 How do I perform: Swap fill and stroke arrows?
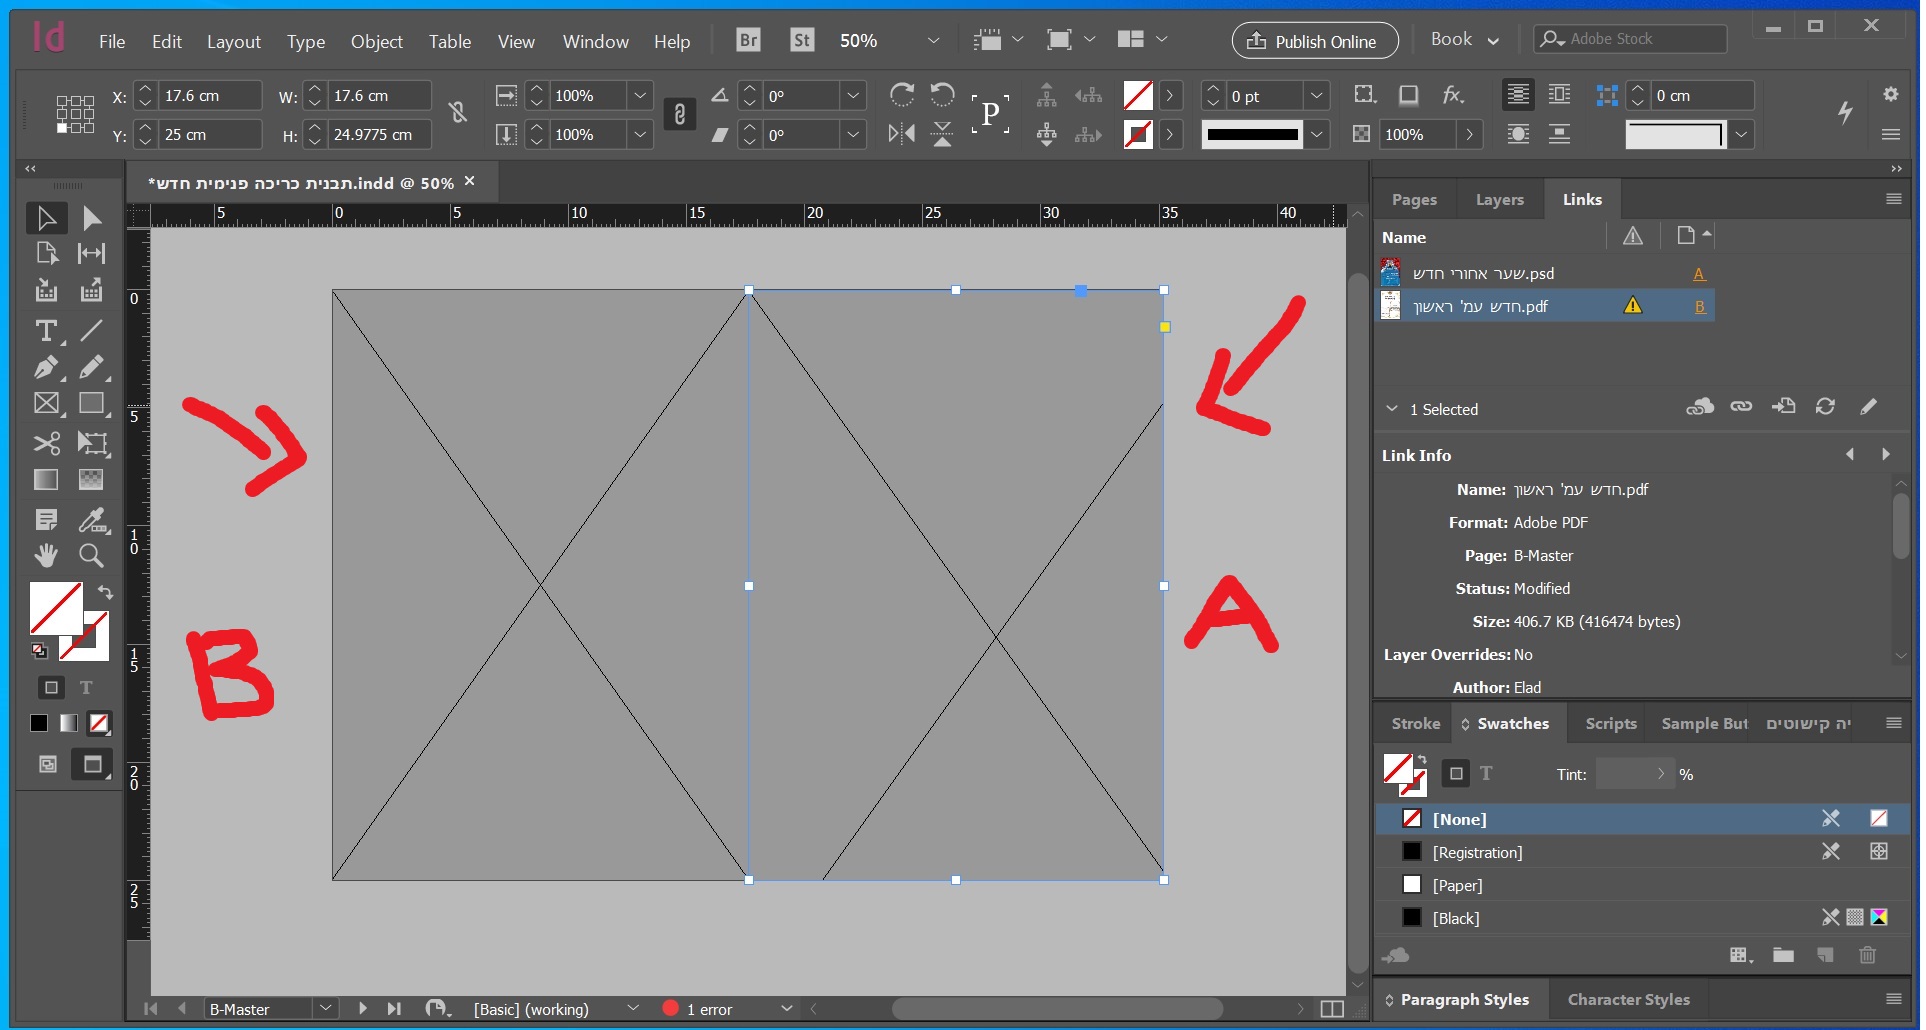(105, 592)
